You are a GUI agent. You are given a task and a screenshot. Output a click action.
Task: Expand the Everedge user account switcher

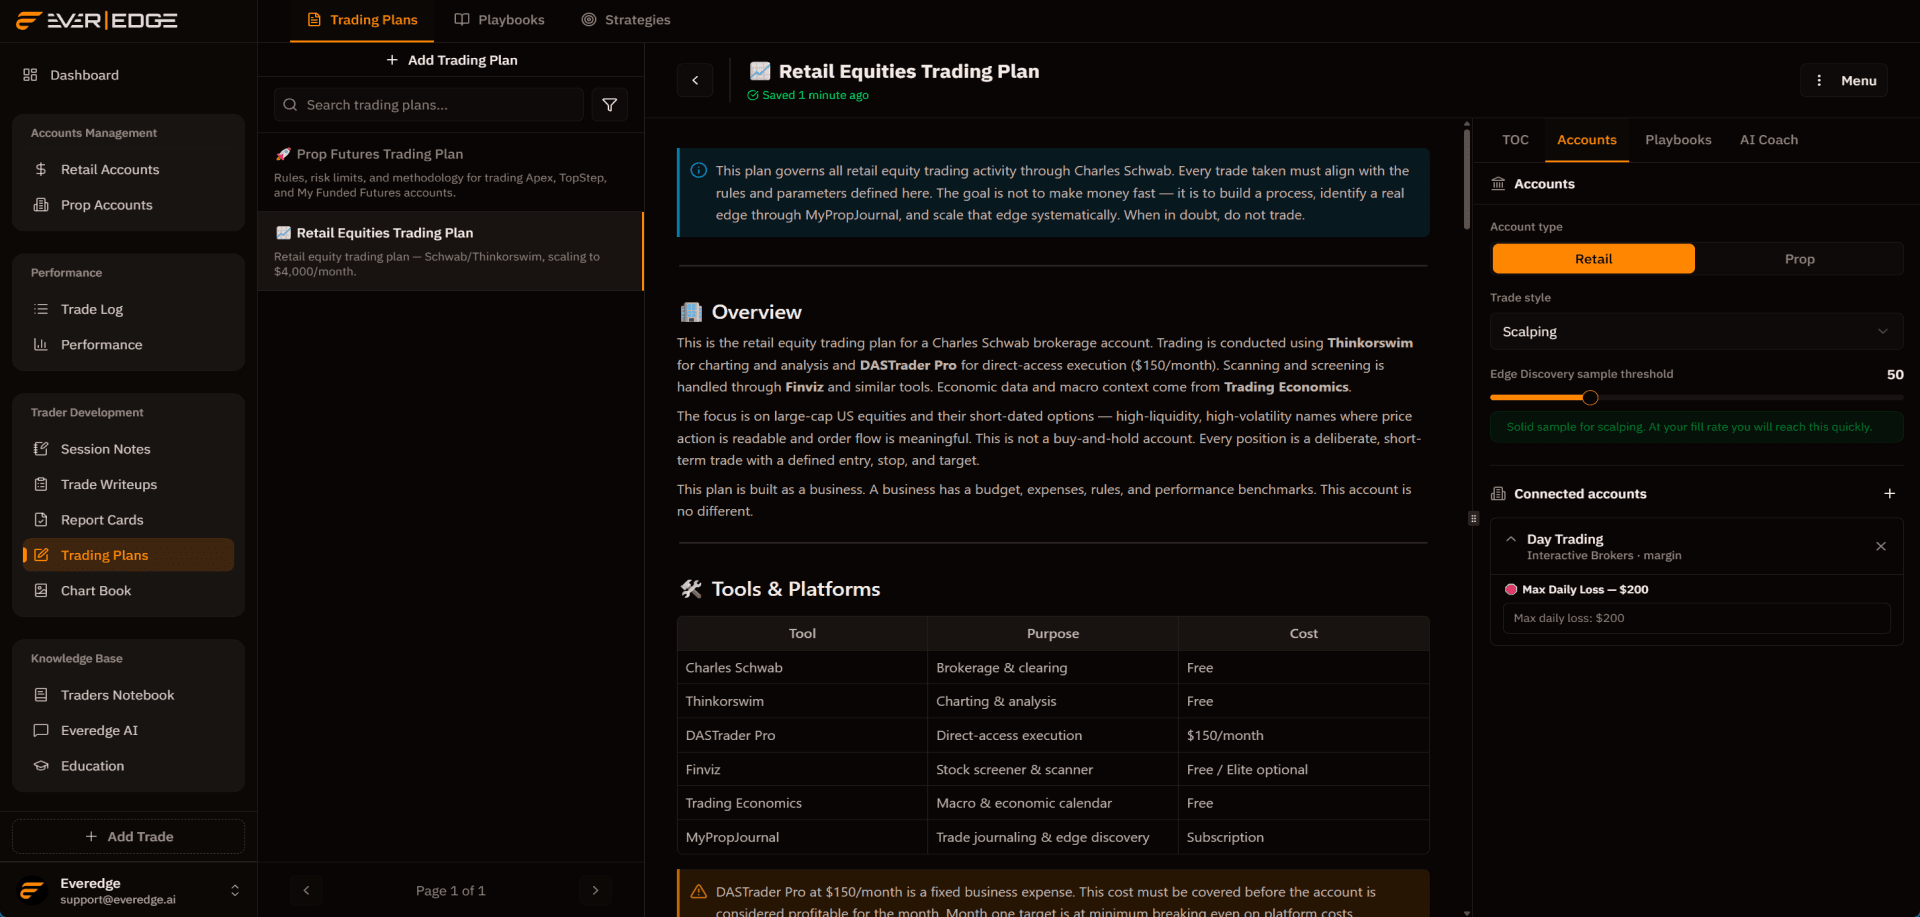pyautogui.click(x=235, y=890)
